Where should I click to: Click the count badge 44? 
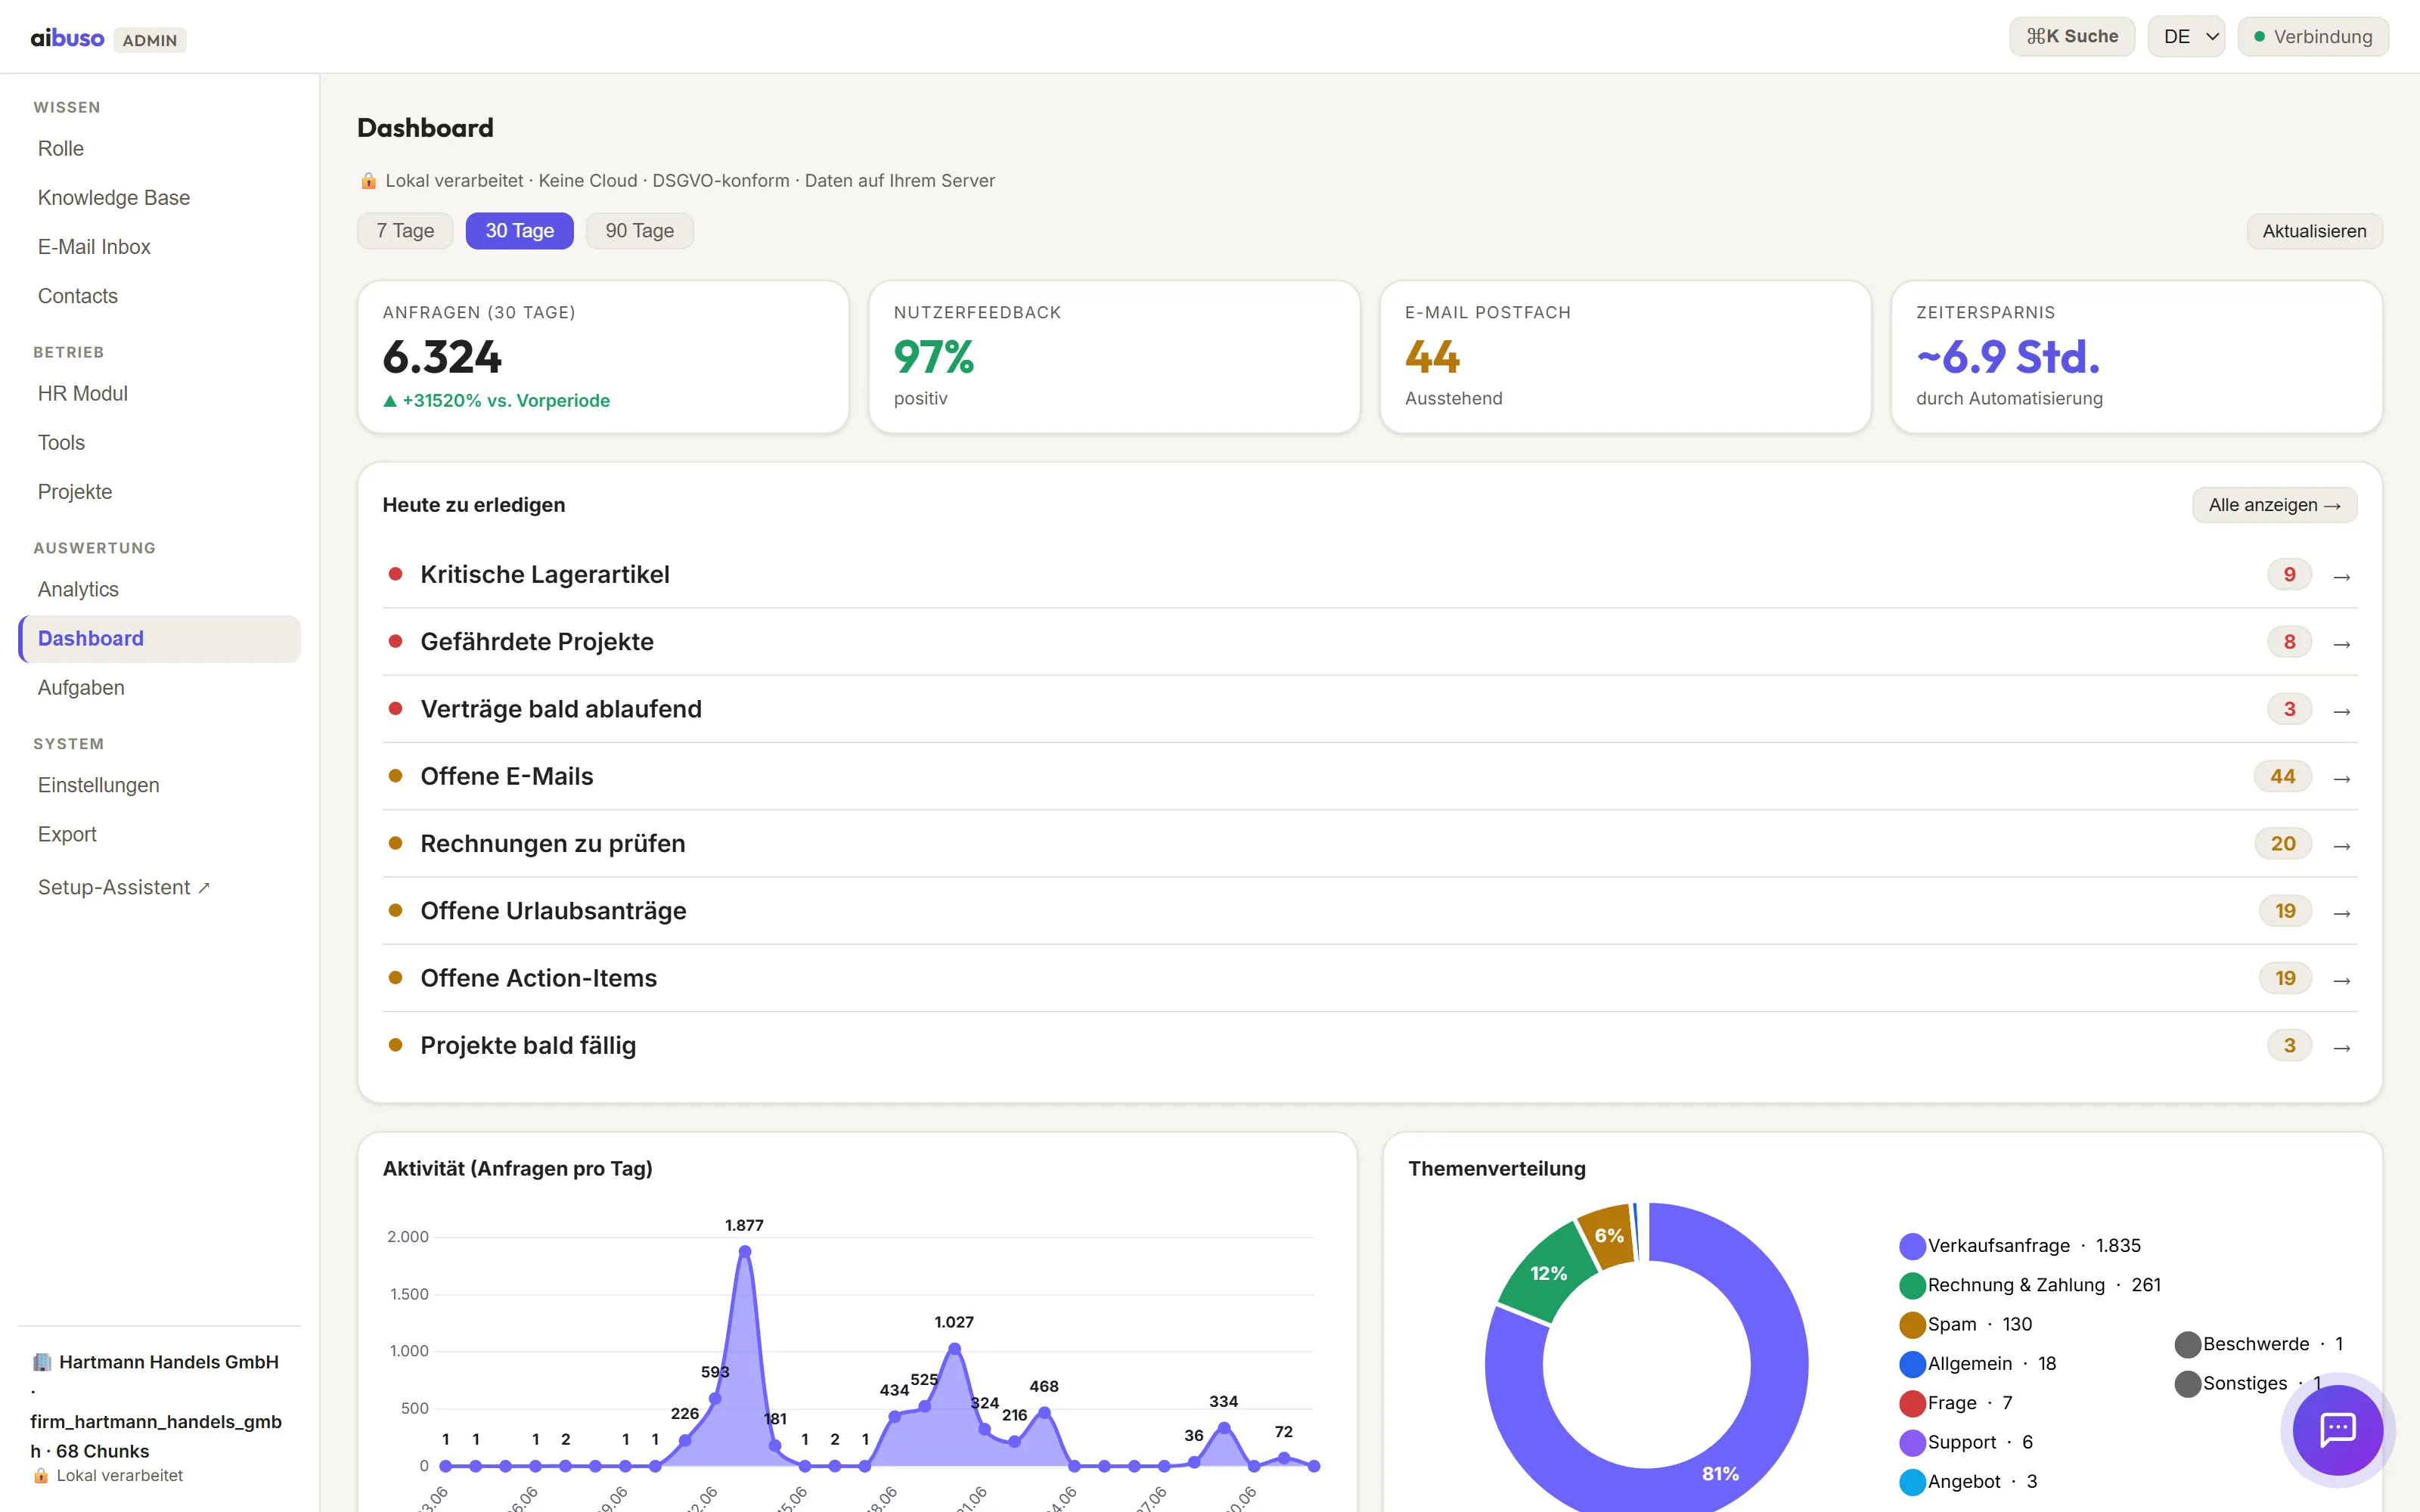point(2282,777)
